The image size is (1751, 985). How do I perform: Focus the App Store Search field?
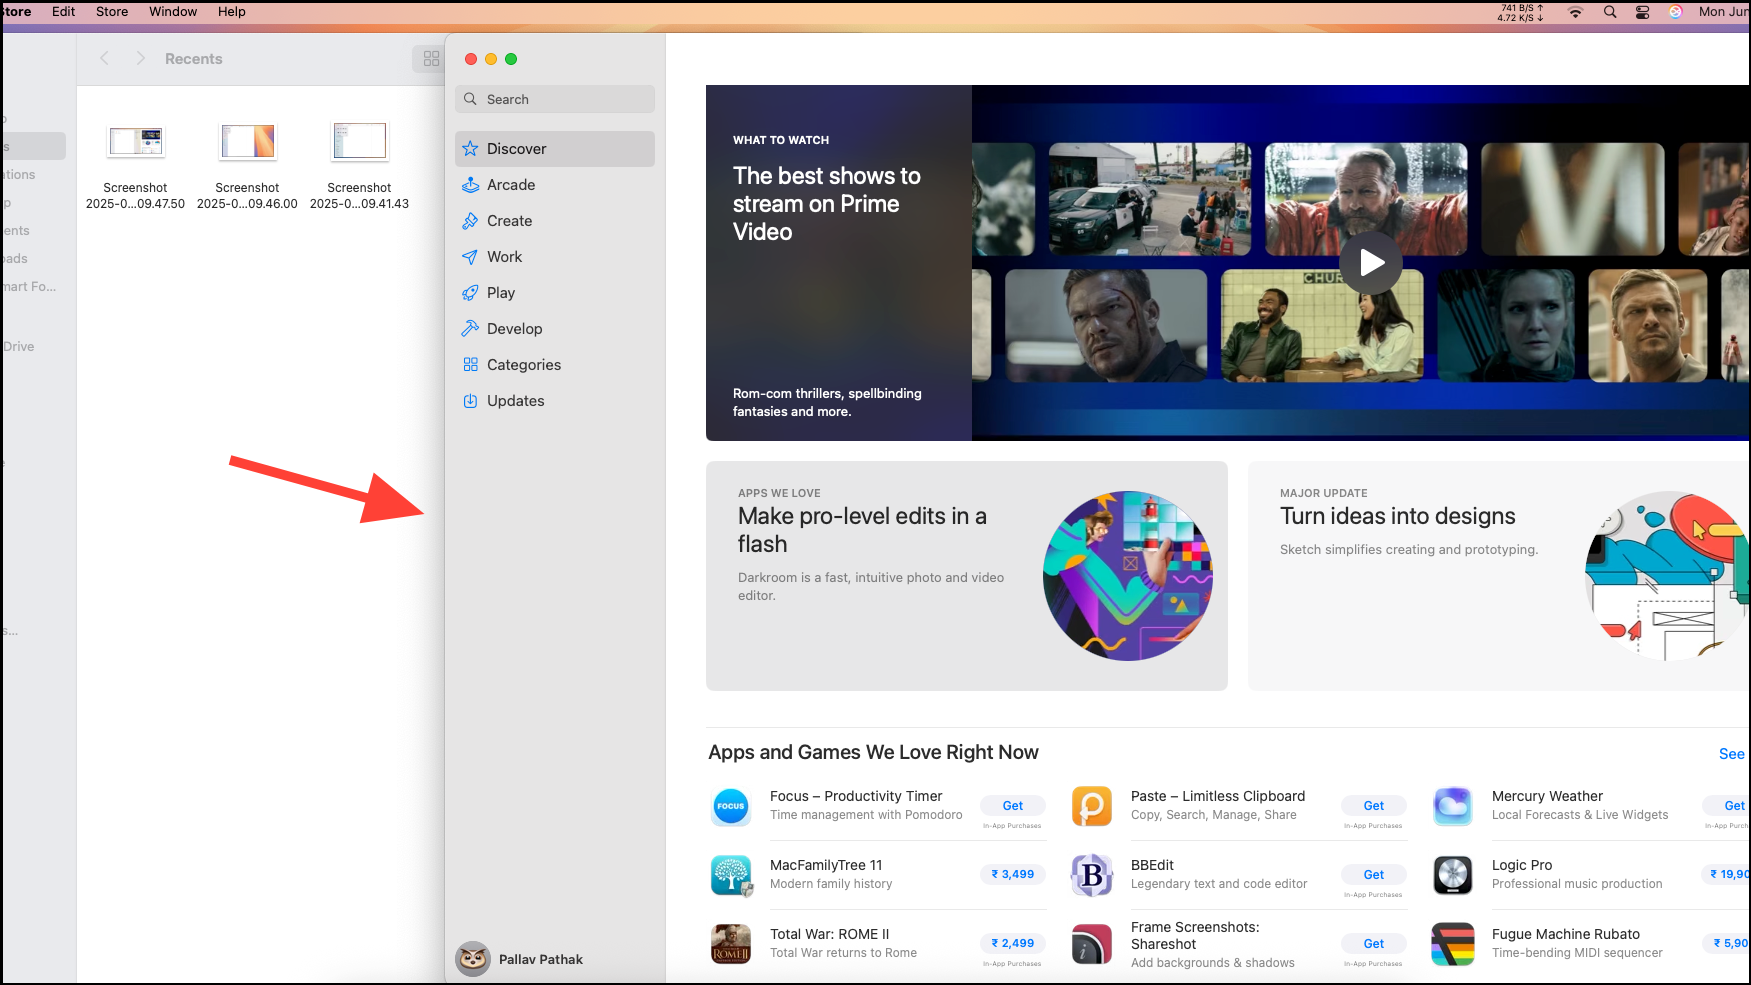[x=555, y=99]
